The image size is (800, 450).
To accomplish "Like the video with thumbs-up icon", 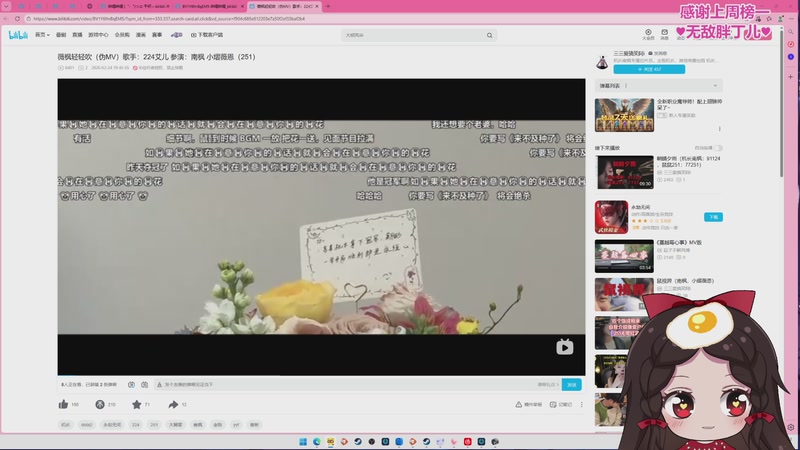I will 63,405.
